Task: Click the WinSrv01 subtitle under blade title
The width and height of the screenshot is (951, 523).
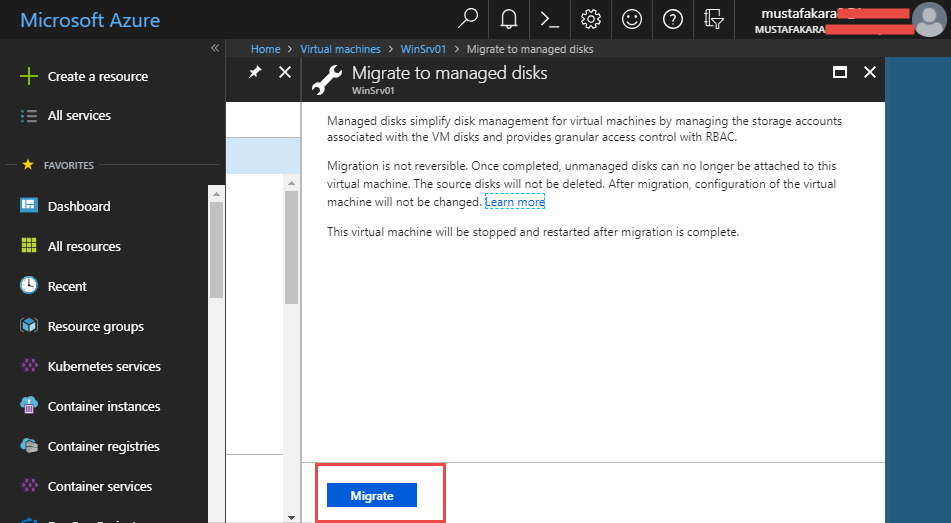Action: click(373, 90)
